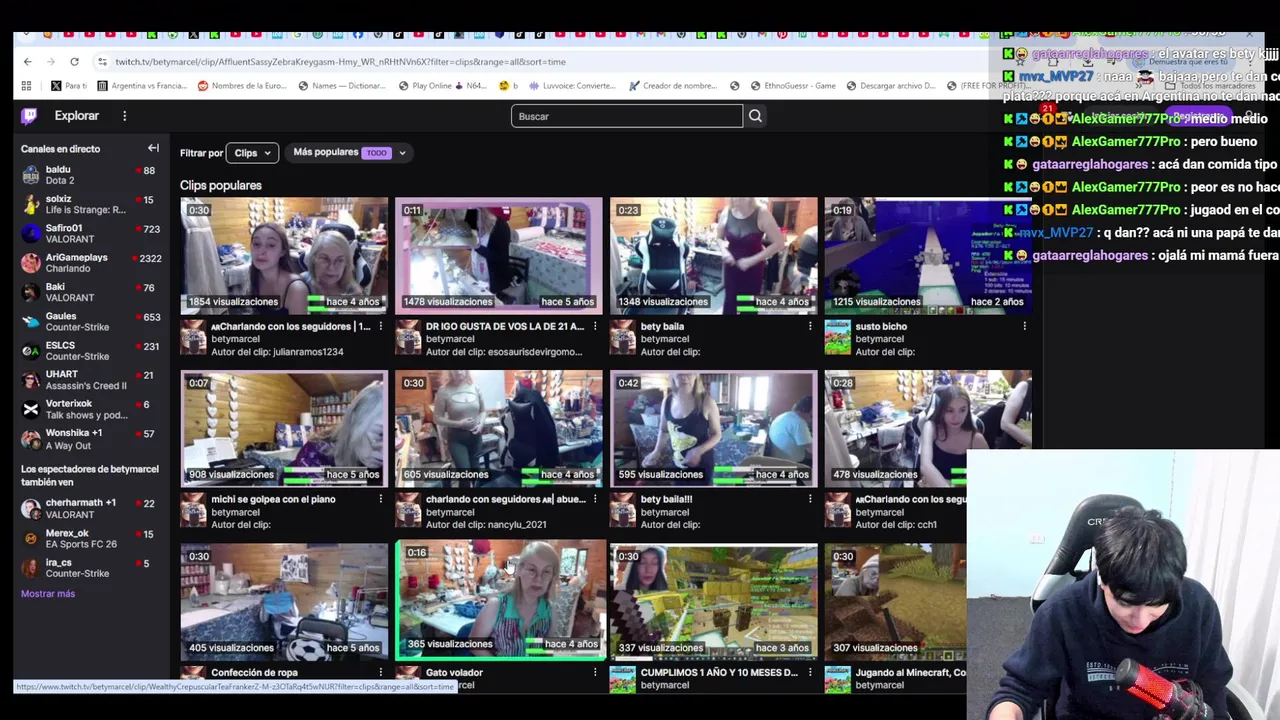Open options menu for the susto bicho clip
Screen dimensions: 1280x720
[x=1024, y=326]
